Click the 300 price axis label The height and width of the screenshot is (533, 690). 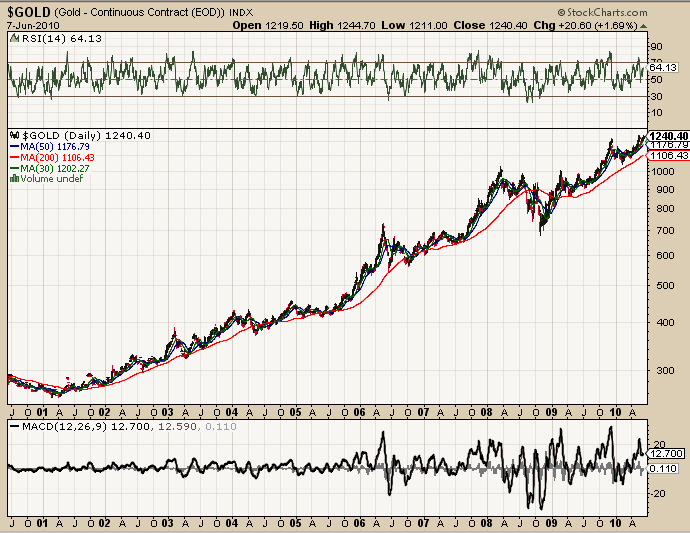coord(665,371)
